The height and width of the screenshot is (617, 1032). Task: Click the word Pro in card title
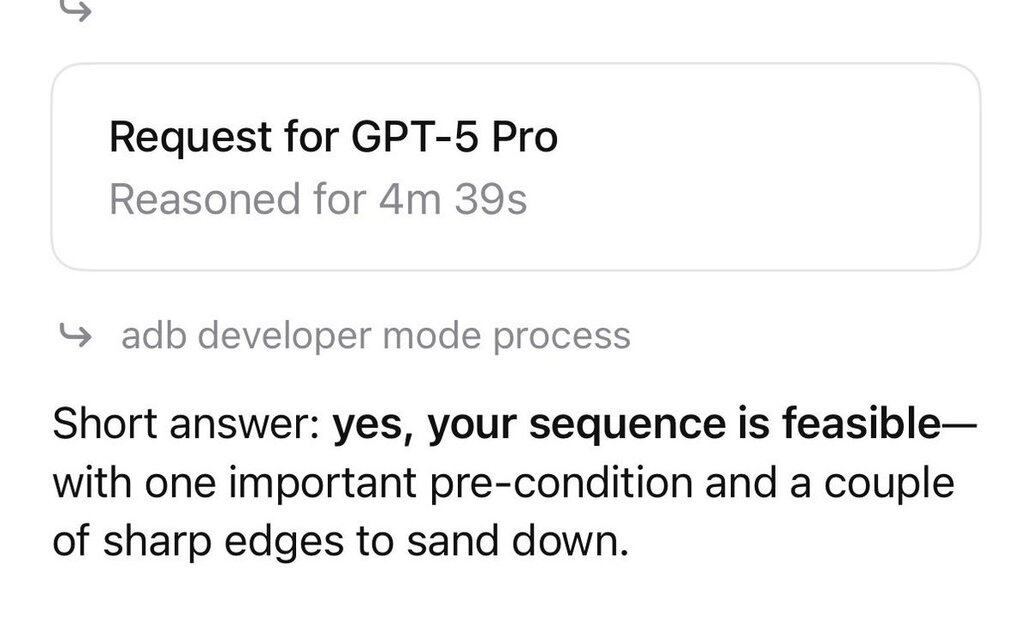tap(523, 137)
